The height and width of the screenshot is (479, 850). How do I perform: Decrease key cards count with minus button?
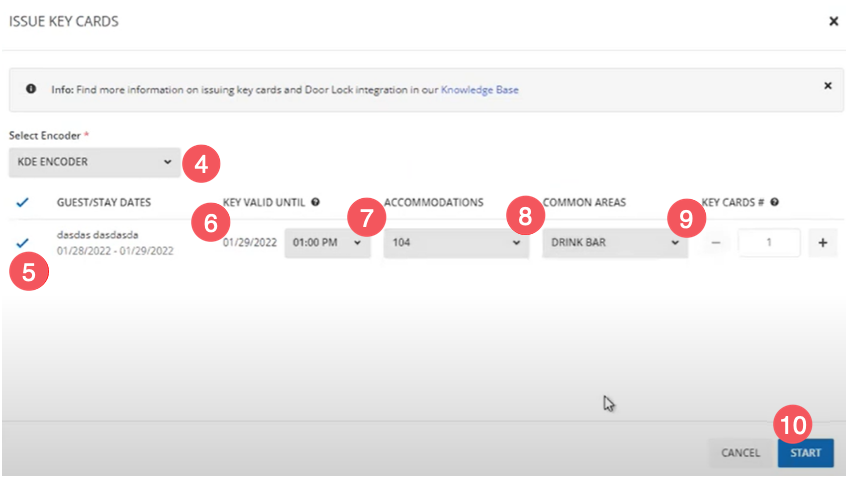pyautogui.click(x=715, y=243)
